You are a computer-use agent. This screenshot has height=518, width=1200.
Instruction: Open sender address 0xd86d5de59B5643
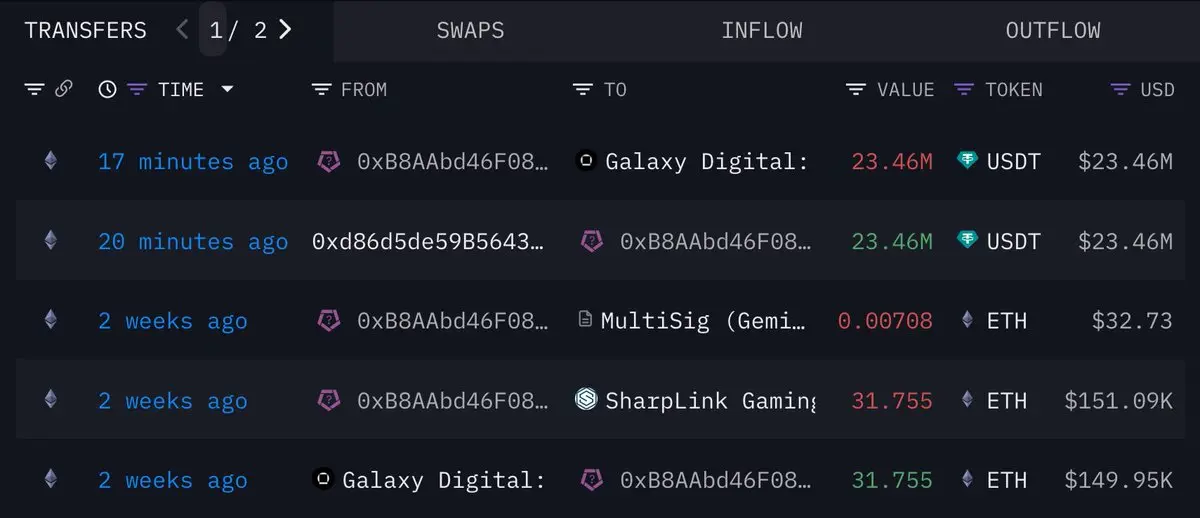429,241
